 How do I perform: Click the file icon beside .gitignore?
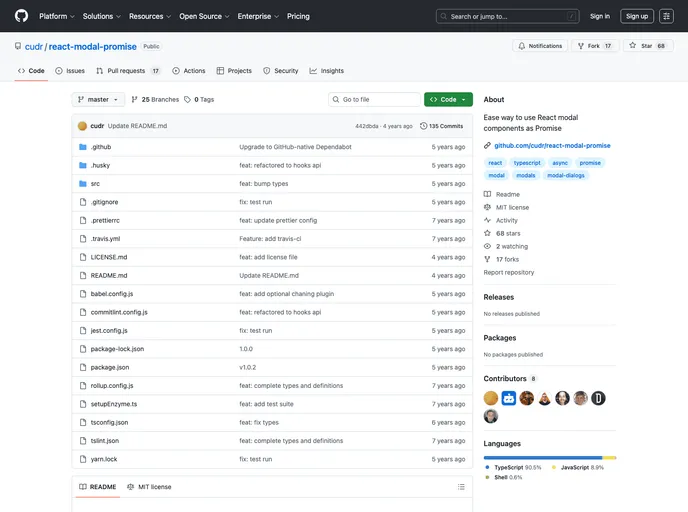(82, 202)
